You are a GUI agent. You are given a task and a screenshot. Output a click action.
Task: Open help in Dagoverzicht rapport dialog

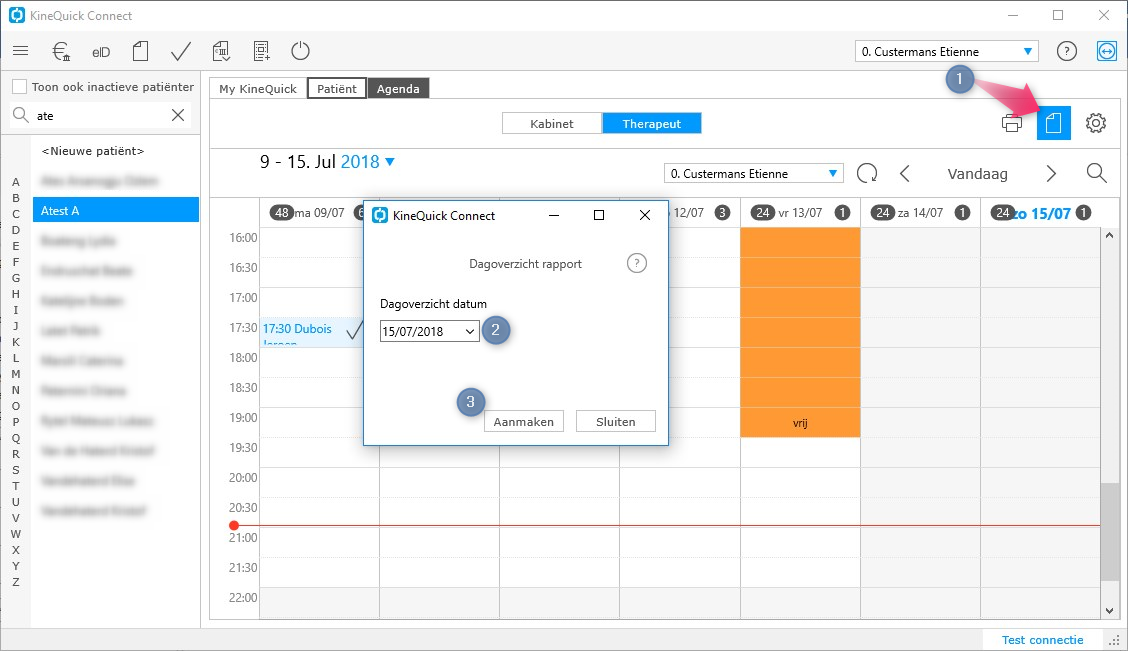637,263
